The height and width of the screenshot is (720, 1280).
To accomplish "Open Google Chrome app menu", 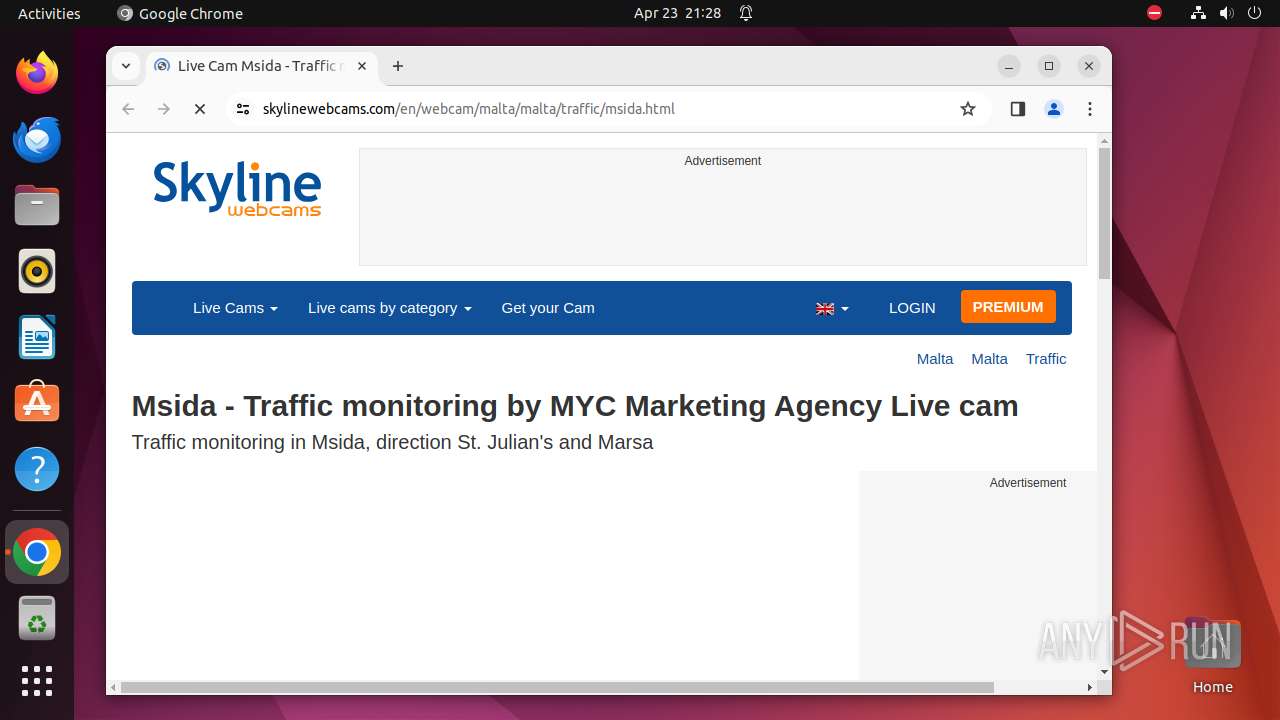I will coord(180,13).
